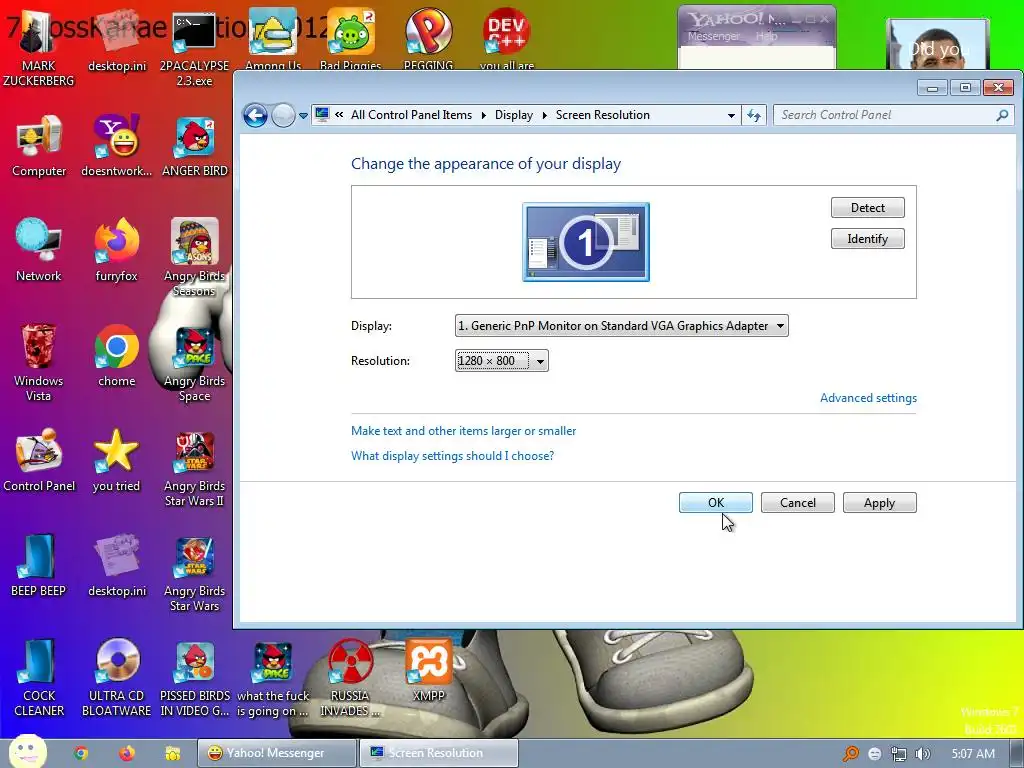Expand arrow after All Control Panel Items breadcrumb
This screenshot has width=1024, height=768.
(x=483, y=116)
